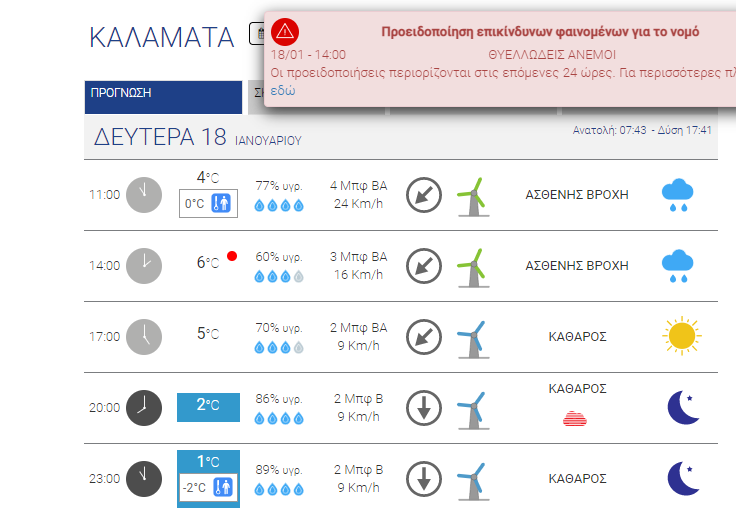Click the feels-like 0°C box at 11:00
This screenshot has height=514, width=736.
pyautogui.click(x=208, y=204)
